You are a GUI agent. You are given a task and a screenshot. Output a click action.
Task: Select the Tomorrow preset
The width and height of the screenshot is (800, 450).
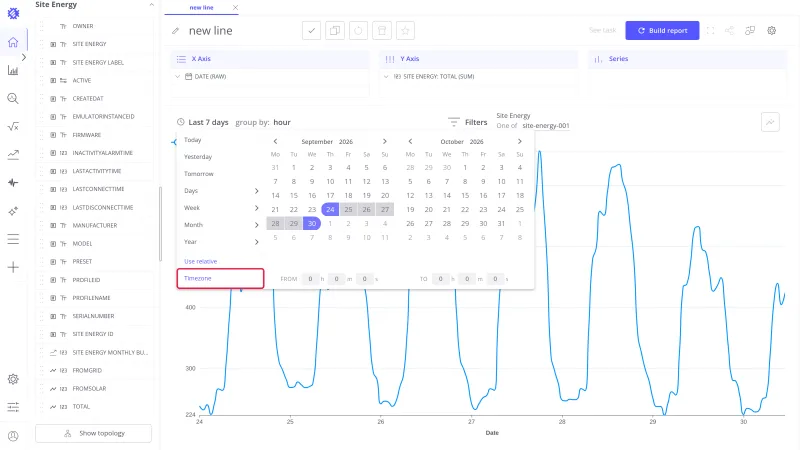pyautogui.click(x=199, y=174)
